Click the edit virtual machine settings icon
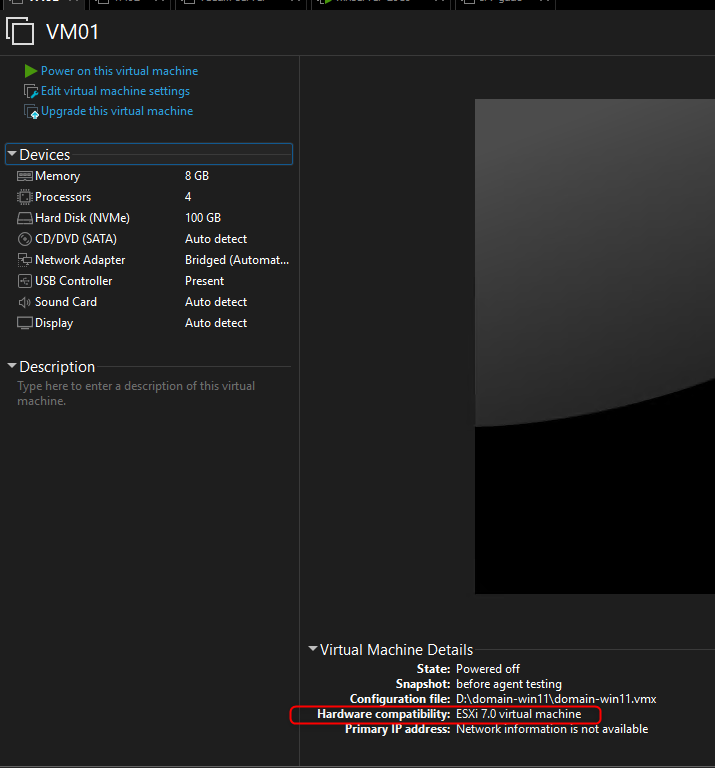Image resolution: width=715 pixels, height=768 pixels. click(31, 91)
